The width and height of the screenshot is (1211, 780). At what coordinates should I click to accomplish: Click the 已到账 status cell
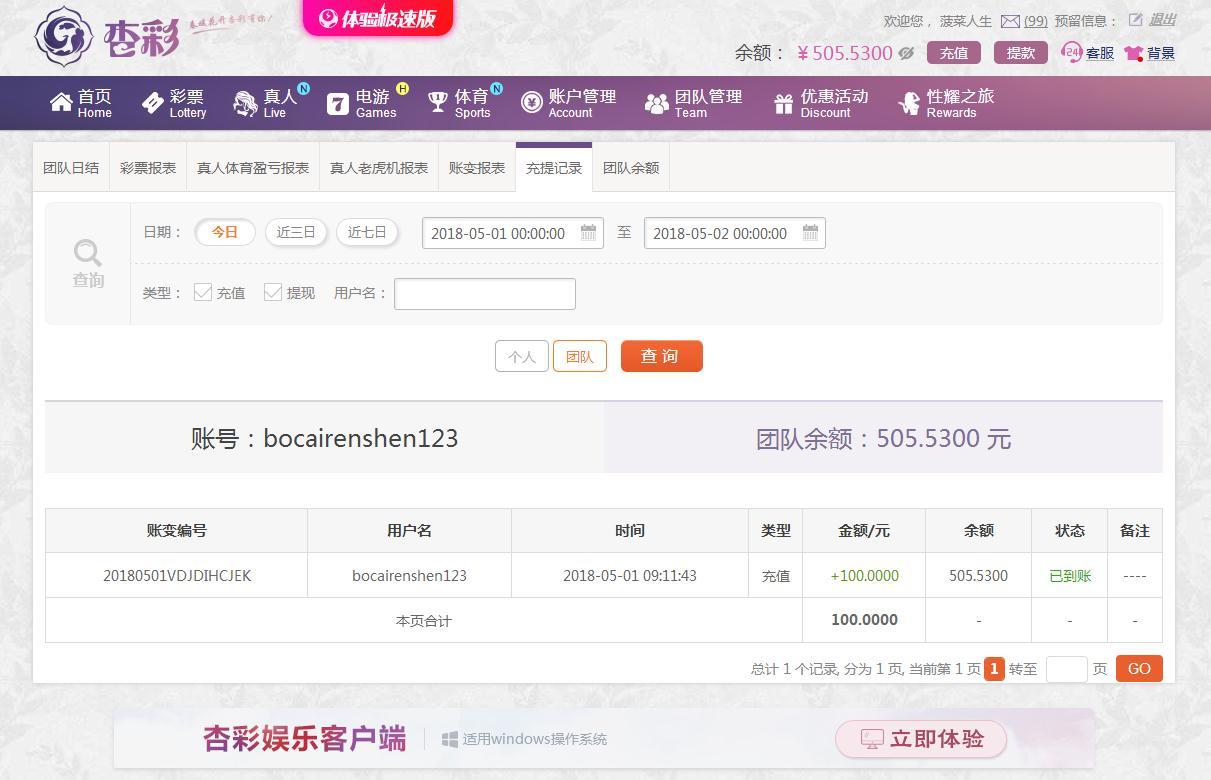[x=1070, y=576]
